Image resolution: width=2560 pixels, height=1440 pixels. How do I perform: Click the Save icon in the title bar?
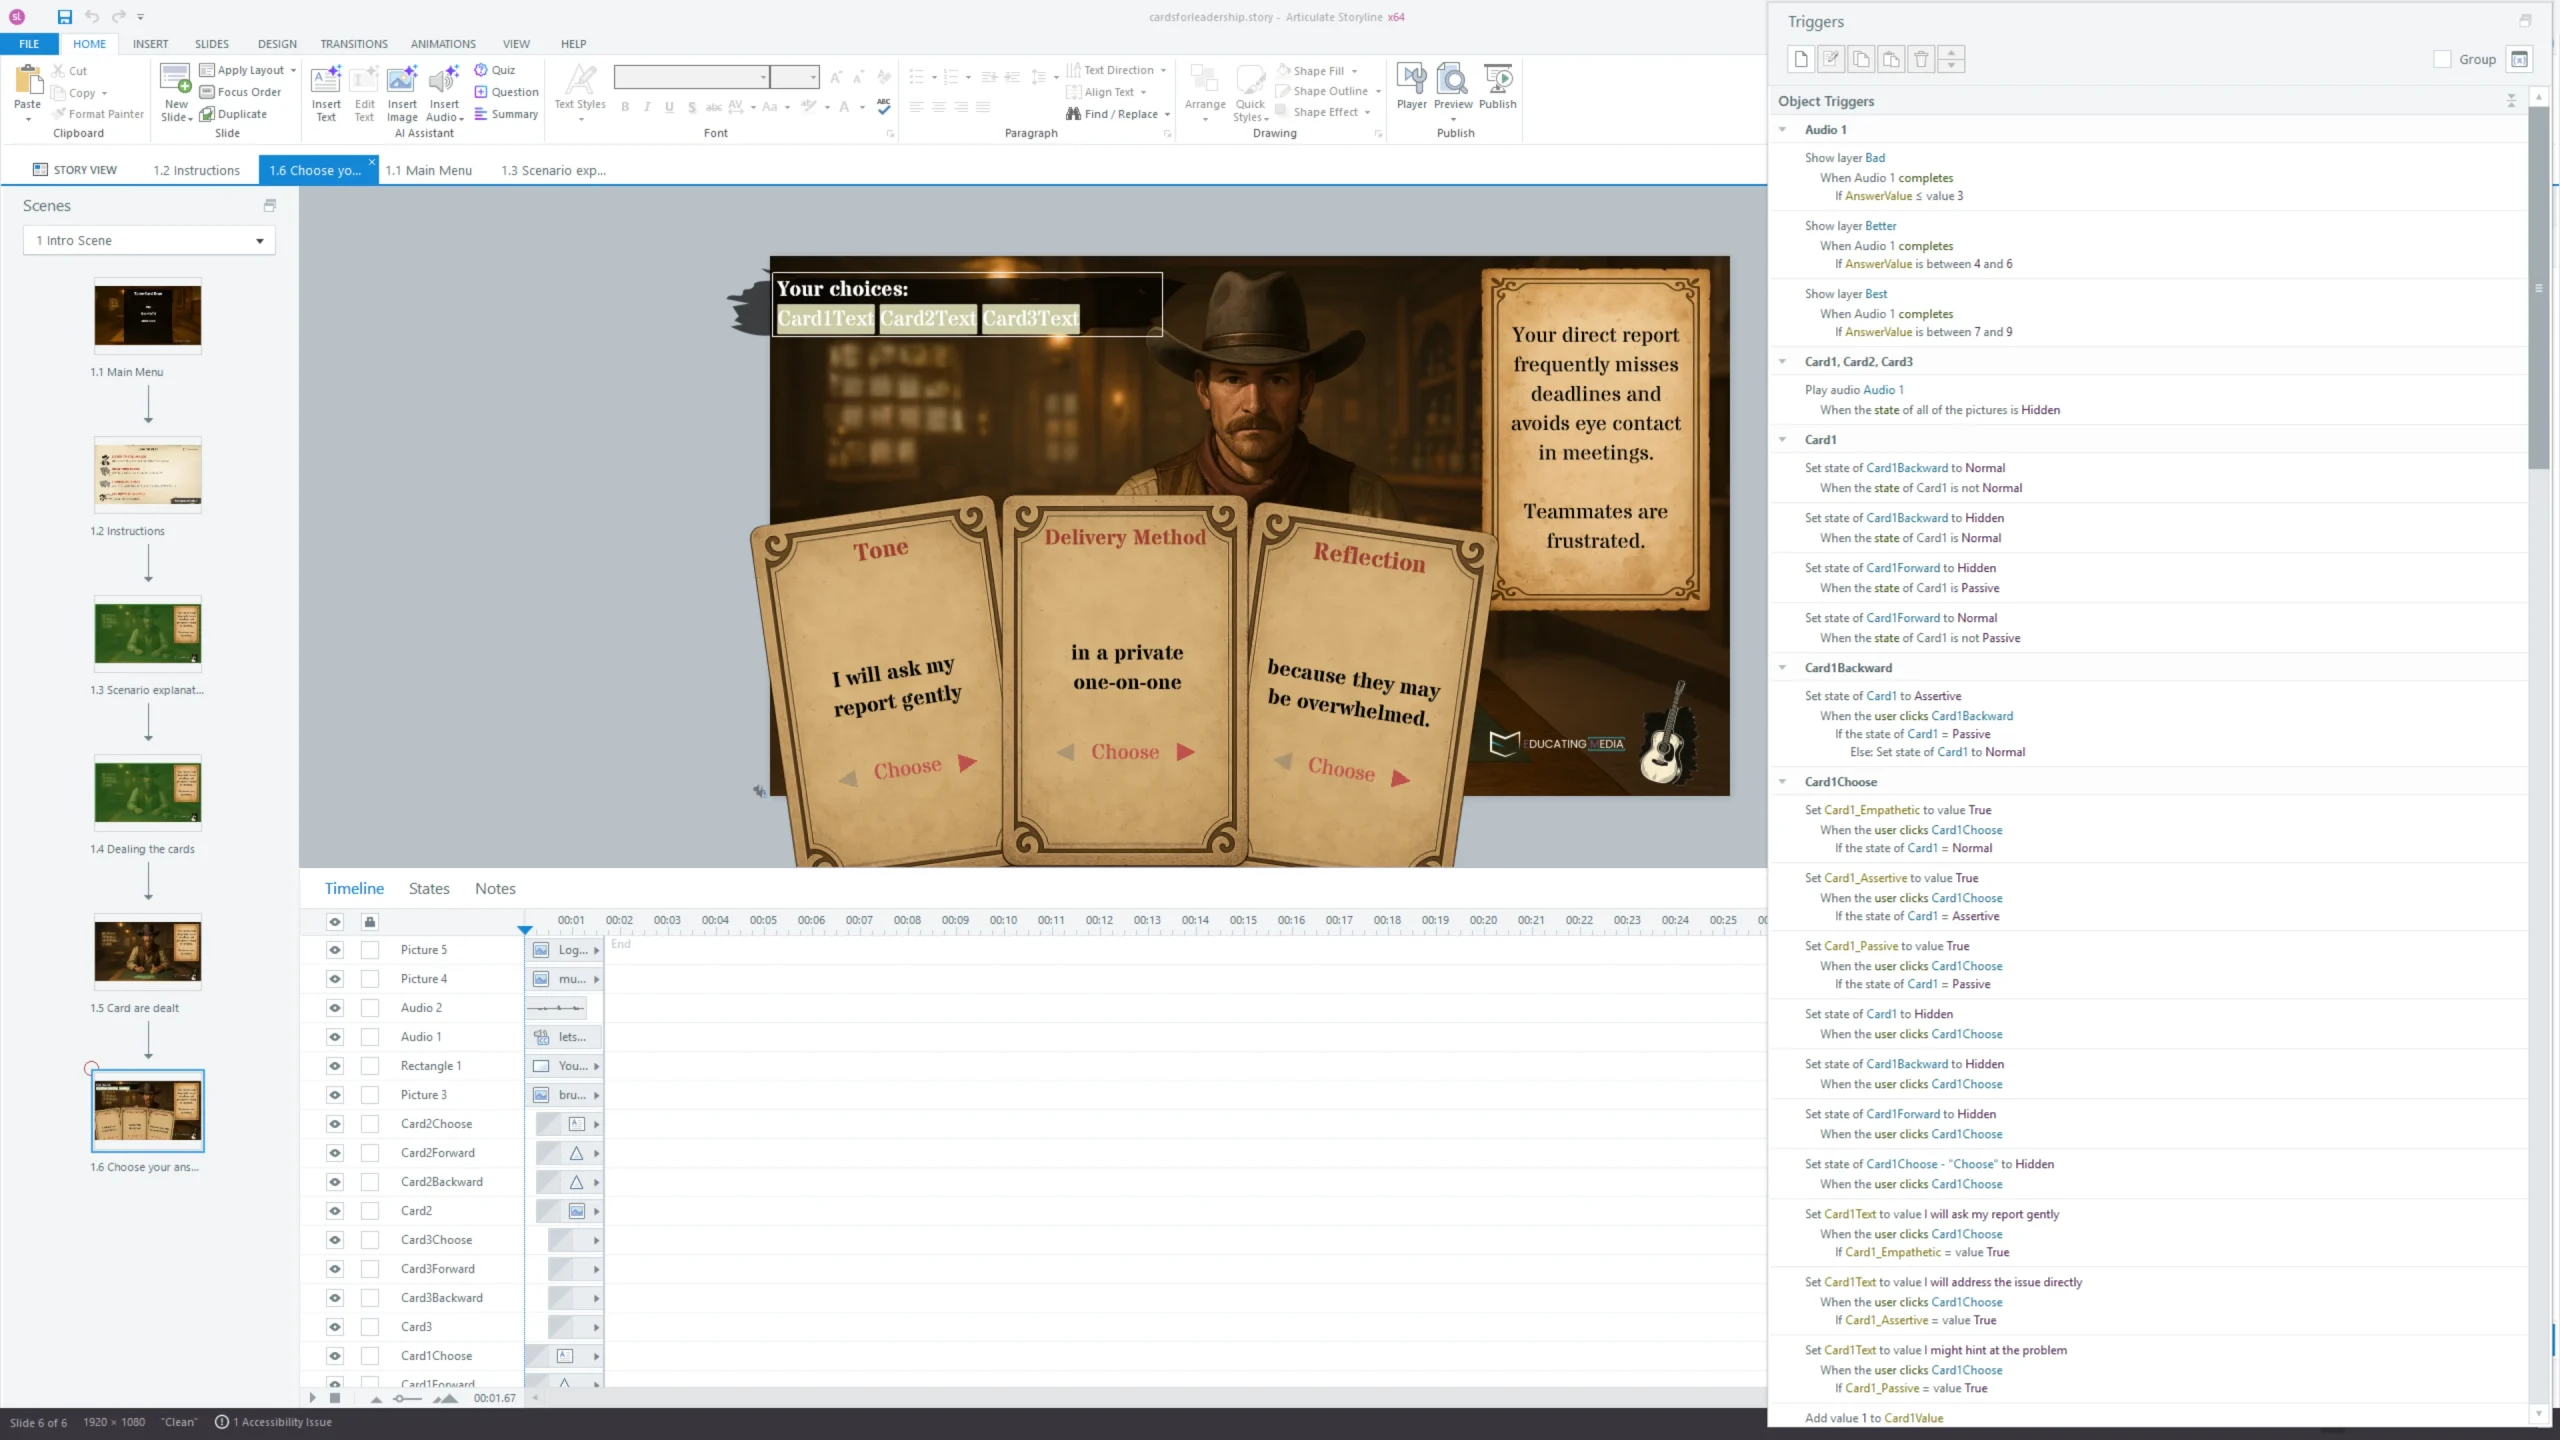click(x=64, y=16)
